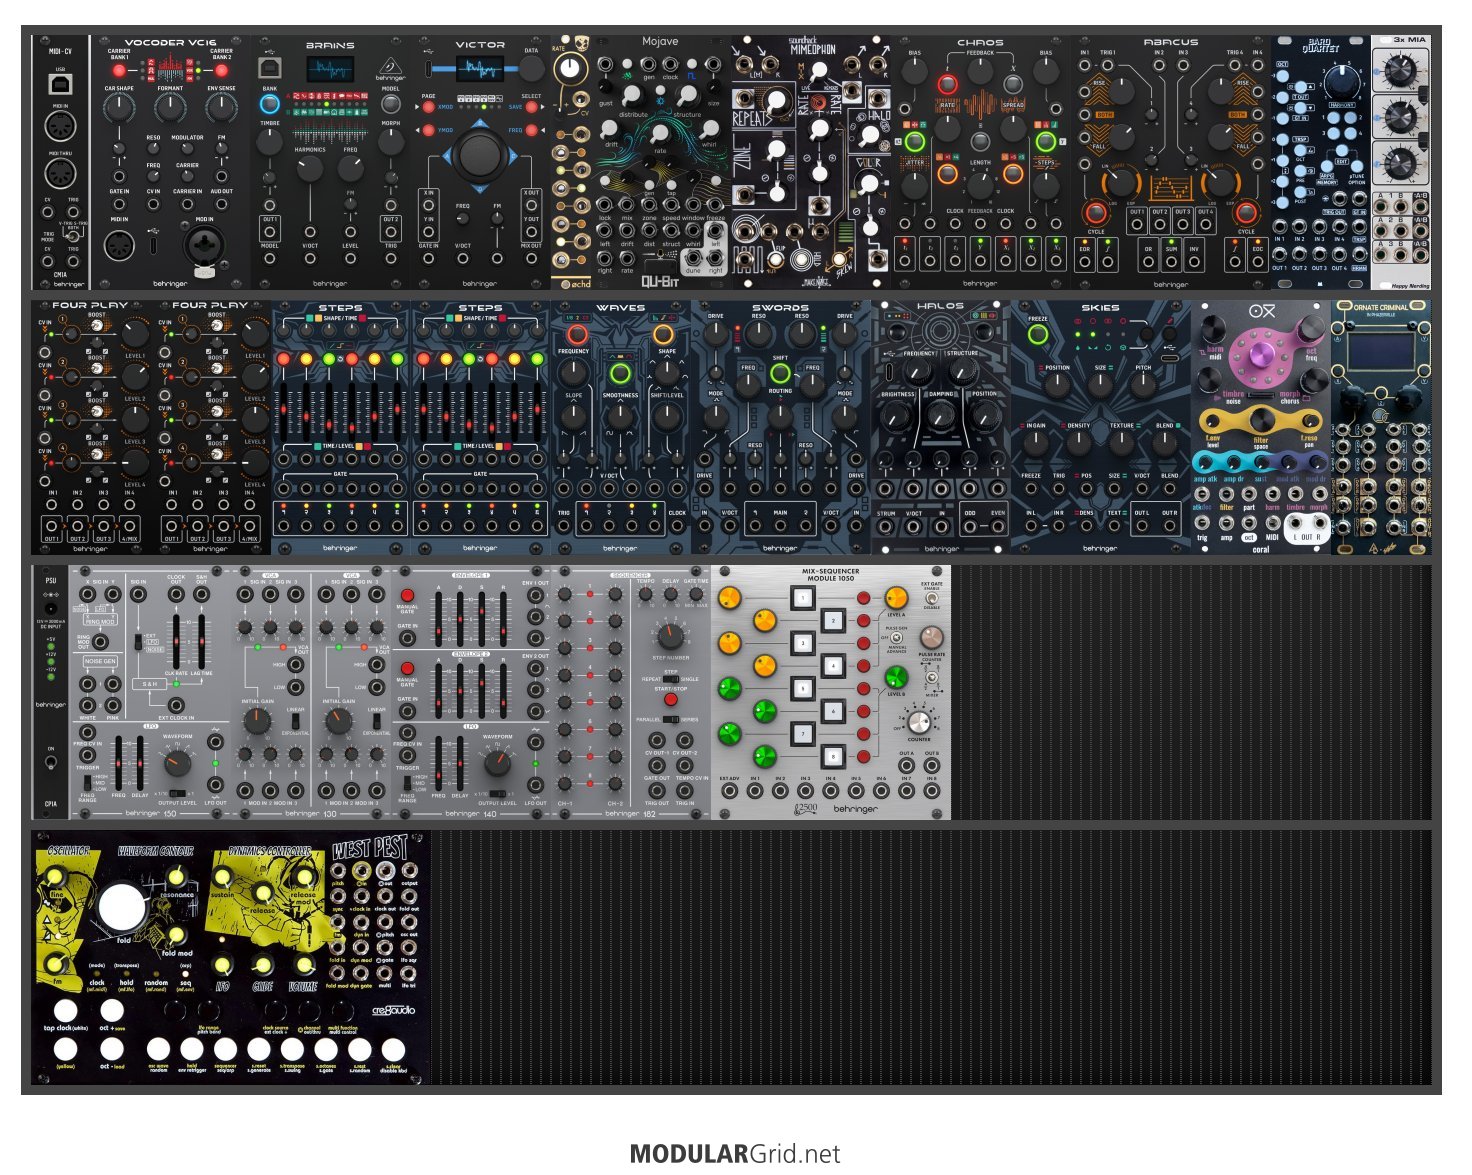1472x1175 pixels.
Task: Click the bottom knob on the 3x MIA module
Action: (x=1401, y=162)
